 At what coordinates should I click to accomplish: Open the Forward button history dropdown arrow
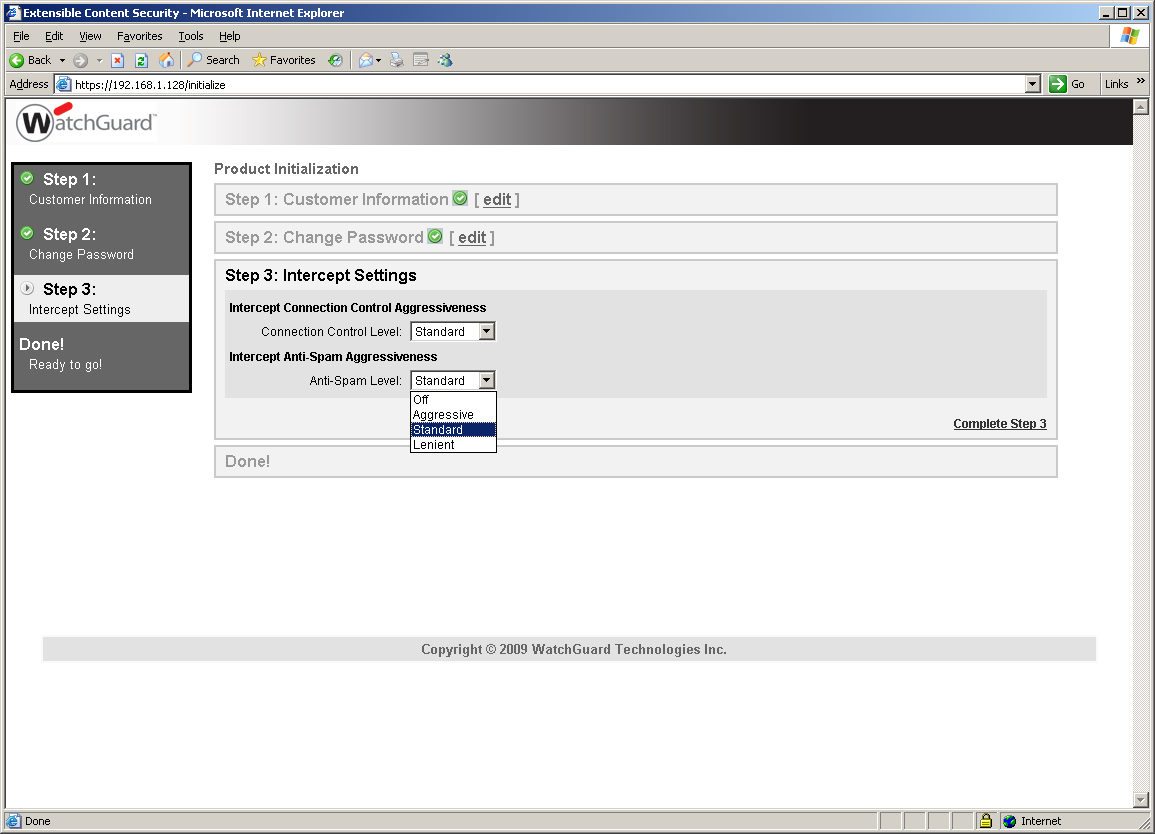99,60
